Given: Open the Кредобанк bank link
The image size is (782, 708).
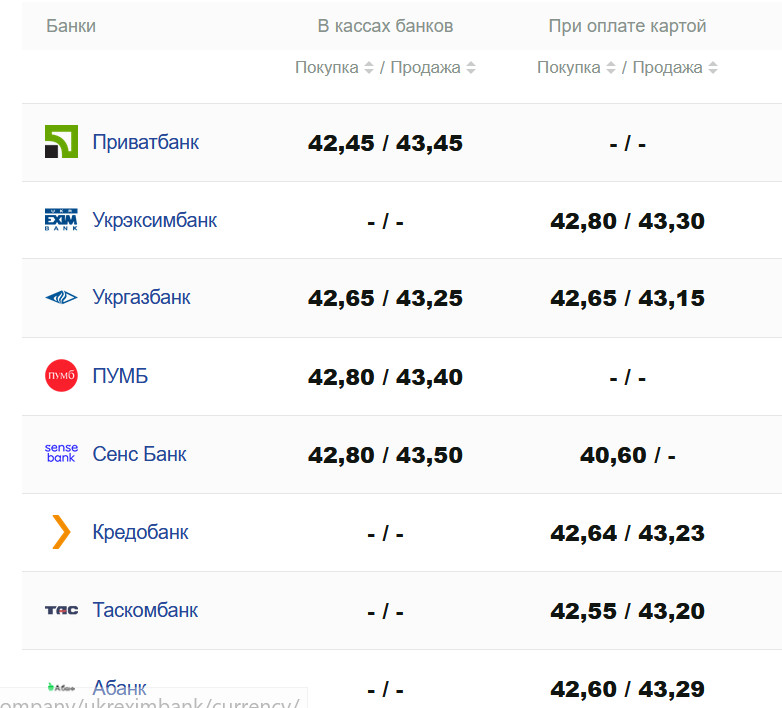Looking at the screenshot, I should pyautogui.click(x=140, y=532).
